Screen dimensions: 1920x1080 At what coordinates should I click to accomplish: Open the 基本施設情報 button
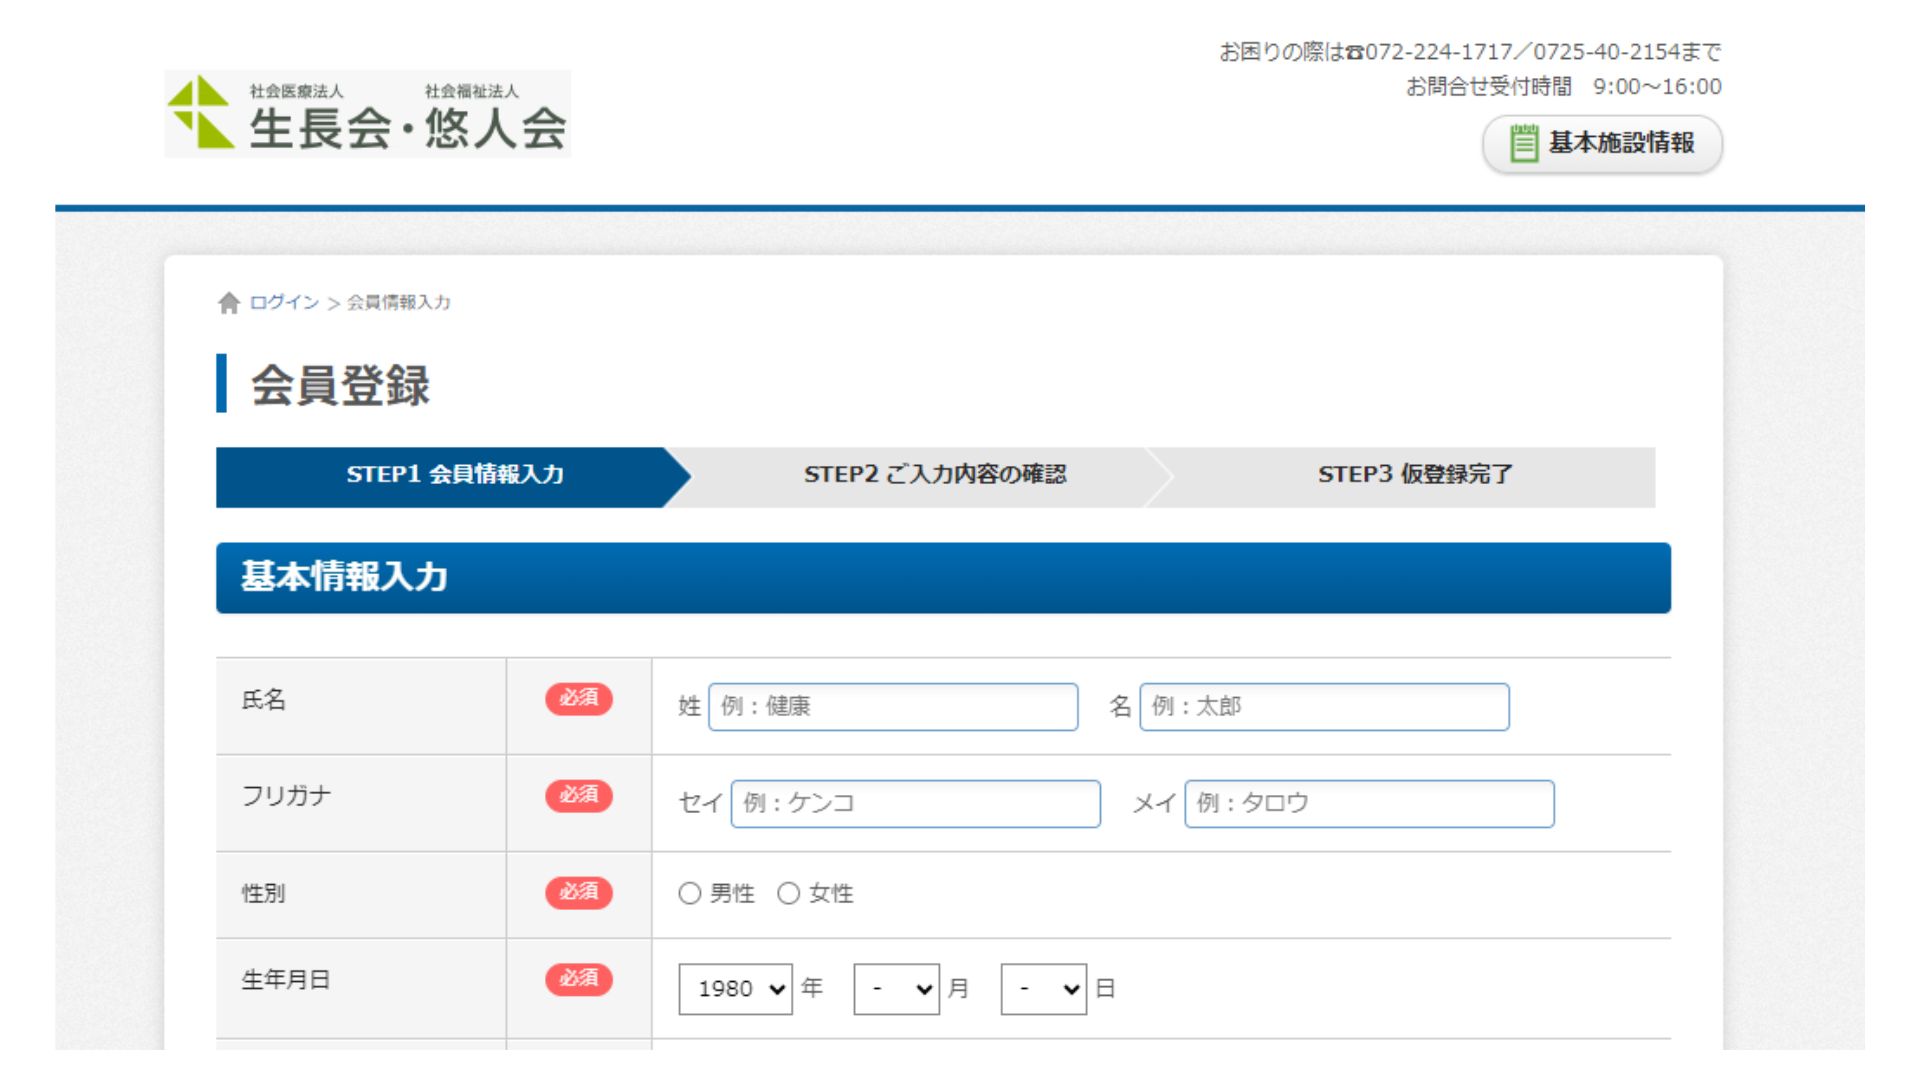pos(1602,144)
